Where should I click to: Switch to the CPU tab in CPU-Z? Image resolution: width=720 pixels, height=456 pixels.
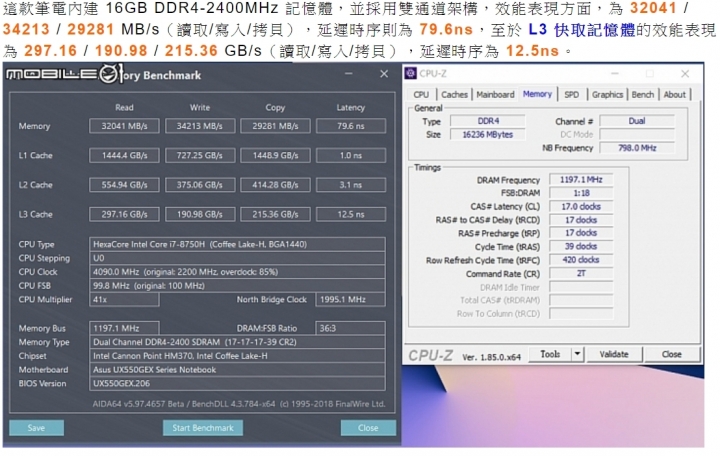point(421,95)
